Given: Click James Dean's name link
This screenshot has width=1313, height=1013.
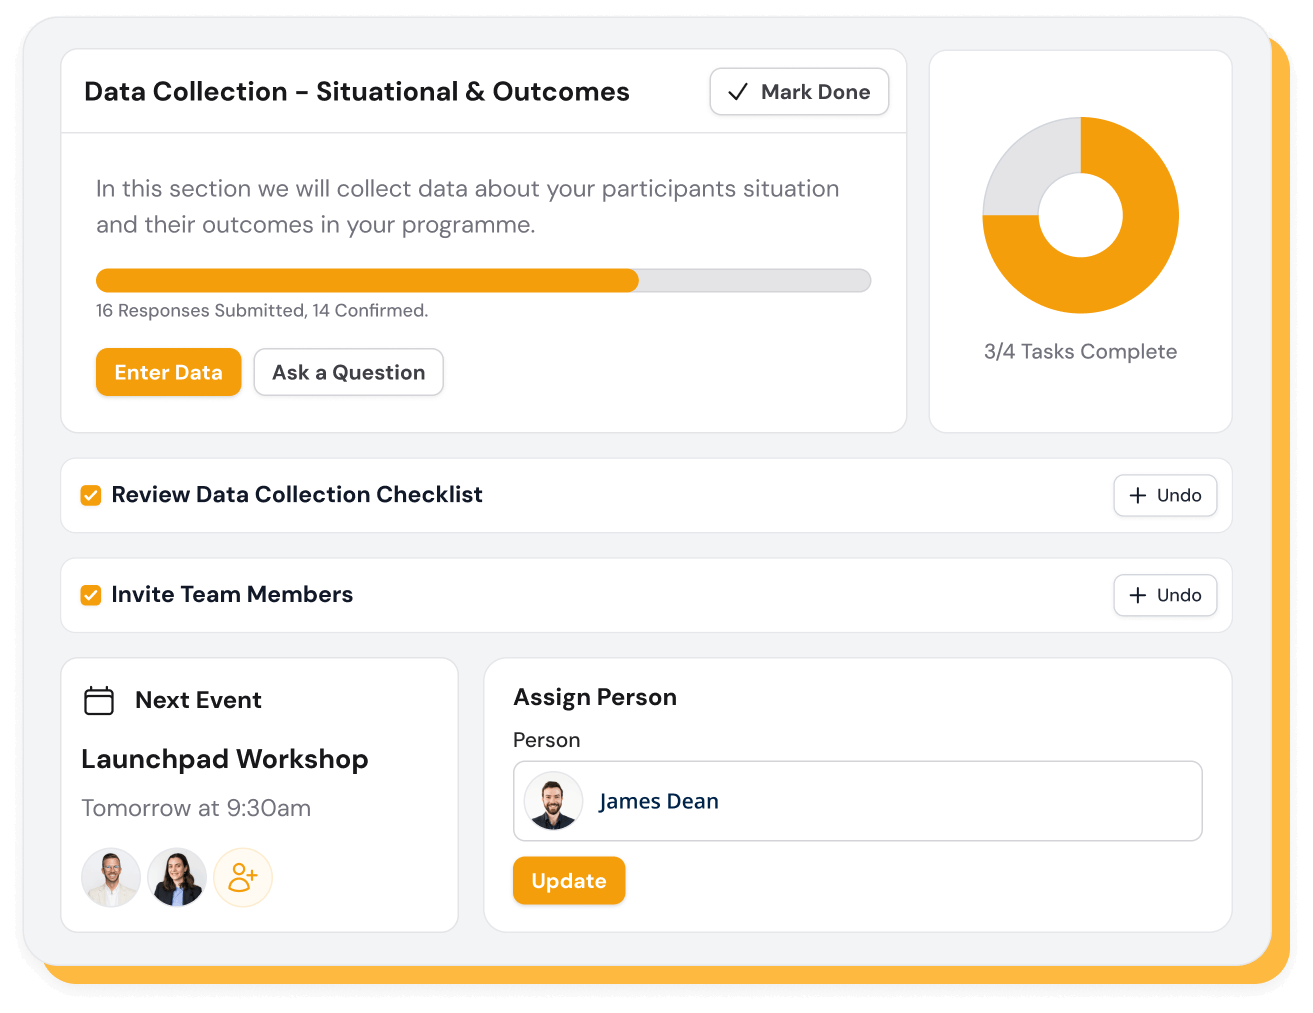Looking at the screenshot, I should (x=658, y=800).
